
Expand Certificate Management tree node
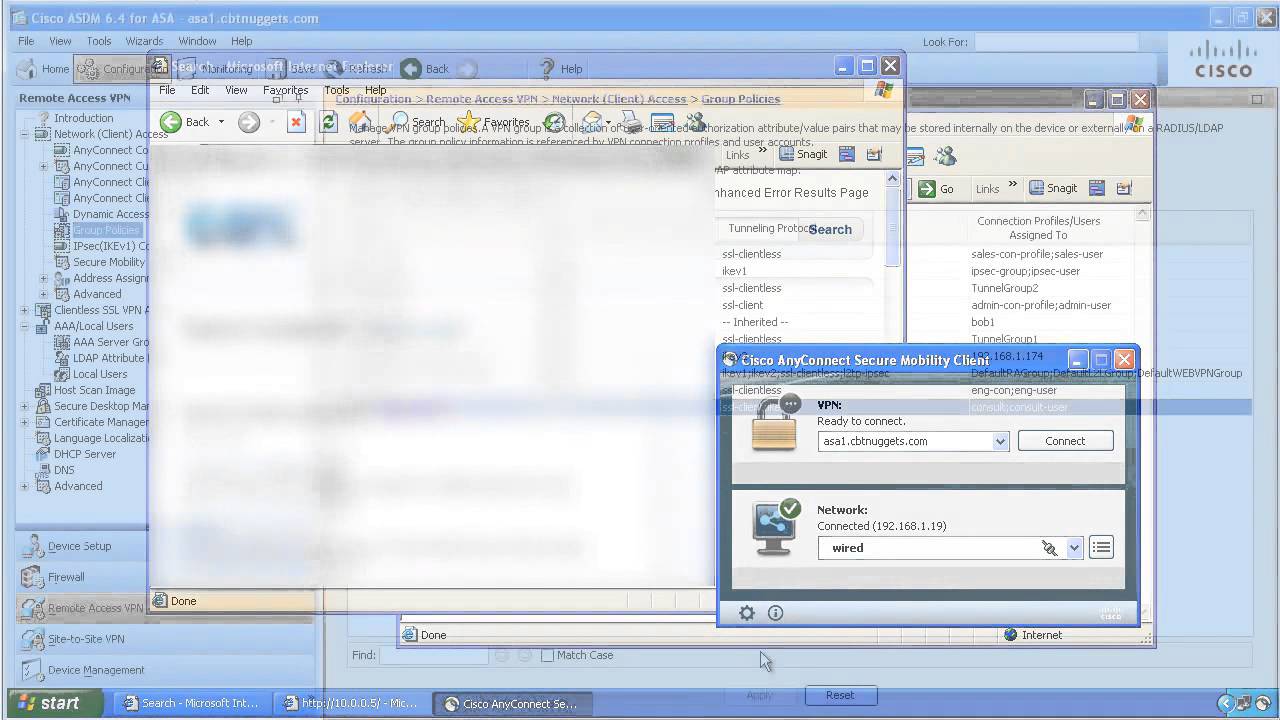pos(25,422)
